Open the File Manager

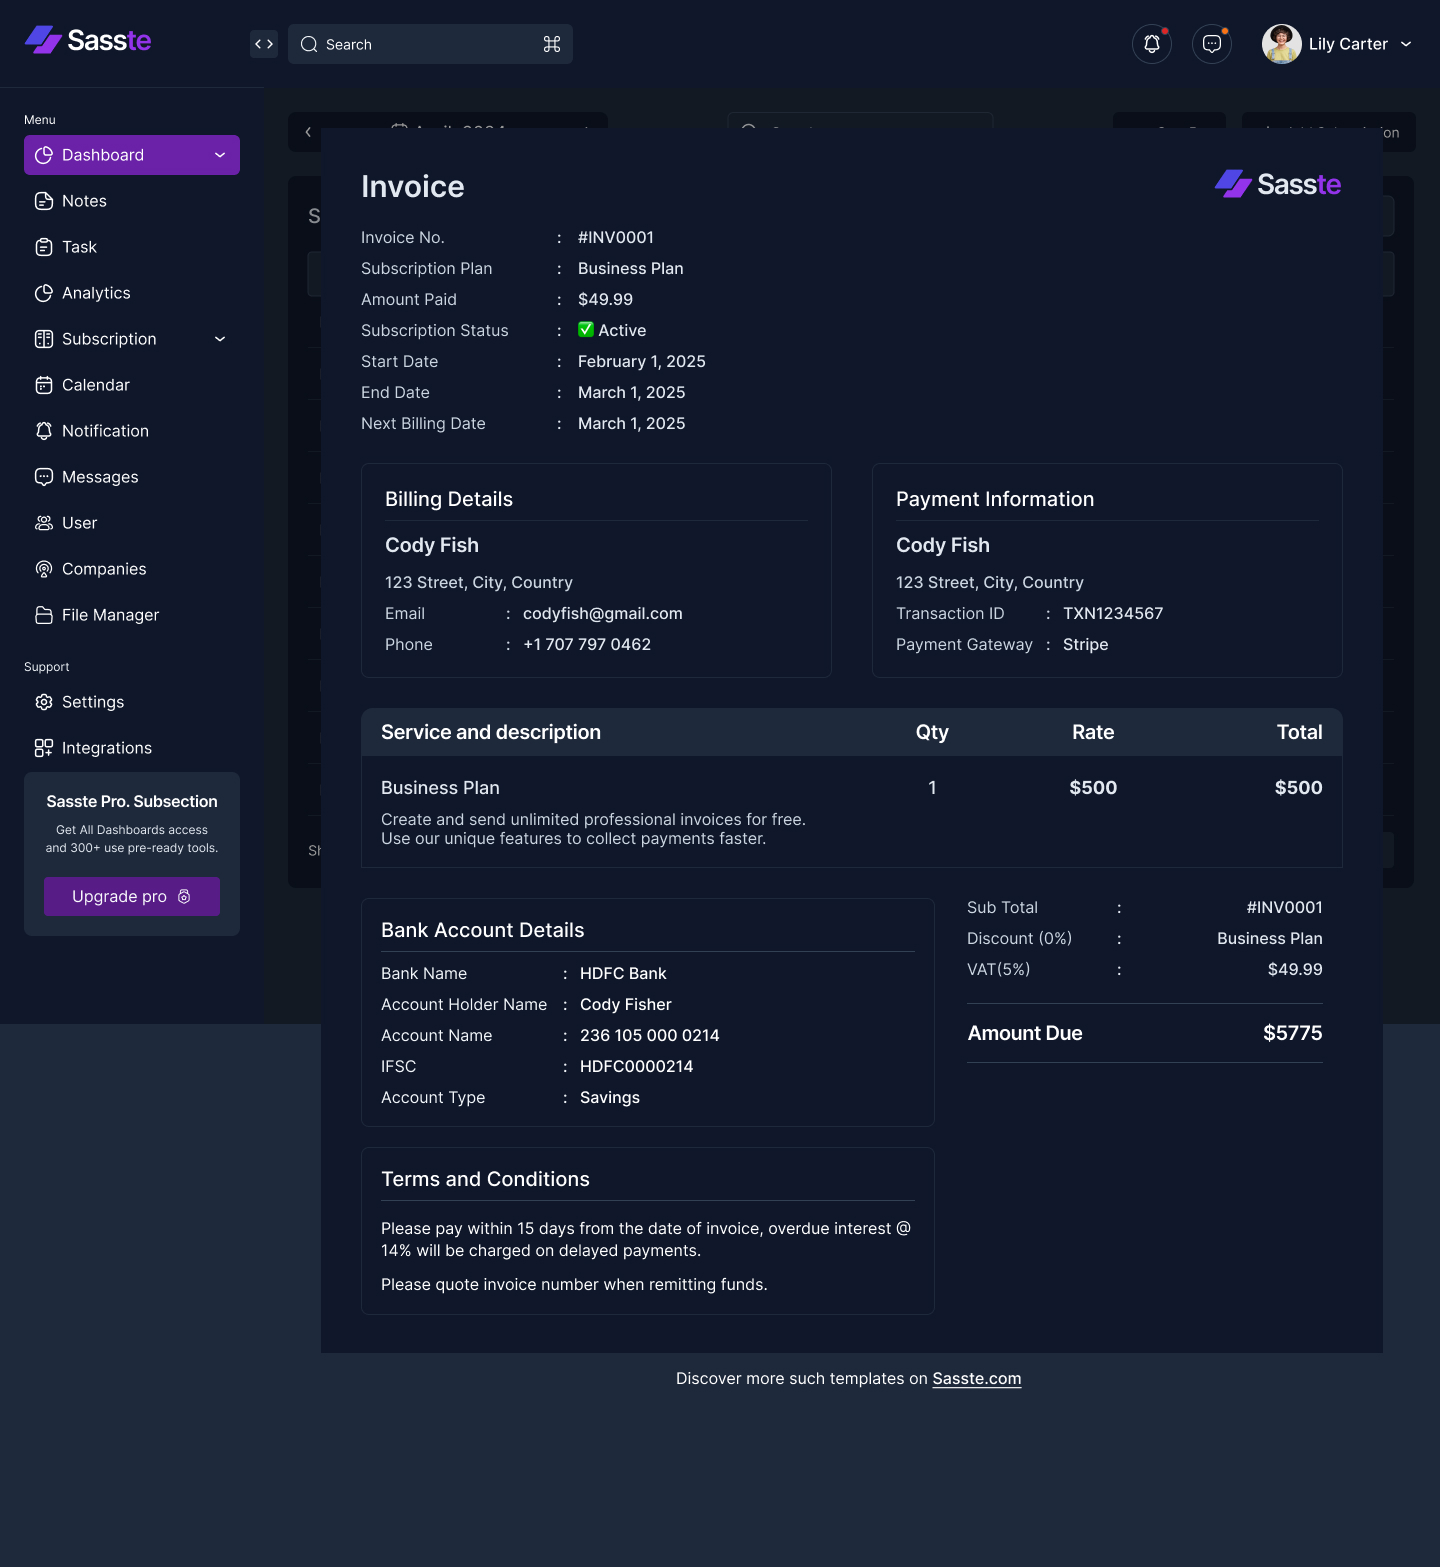110,615
